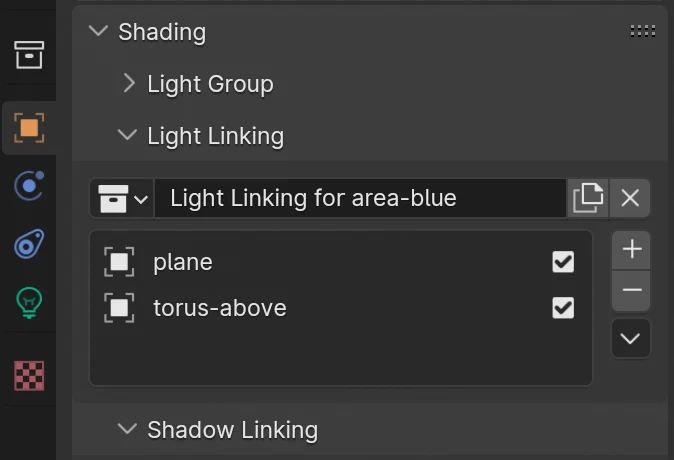Click the Shading panel drag grip dots

(643, 31)
